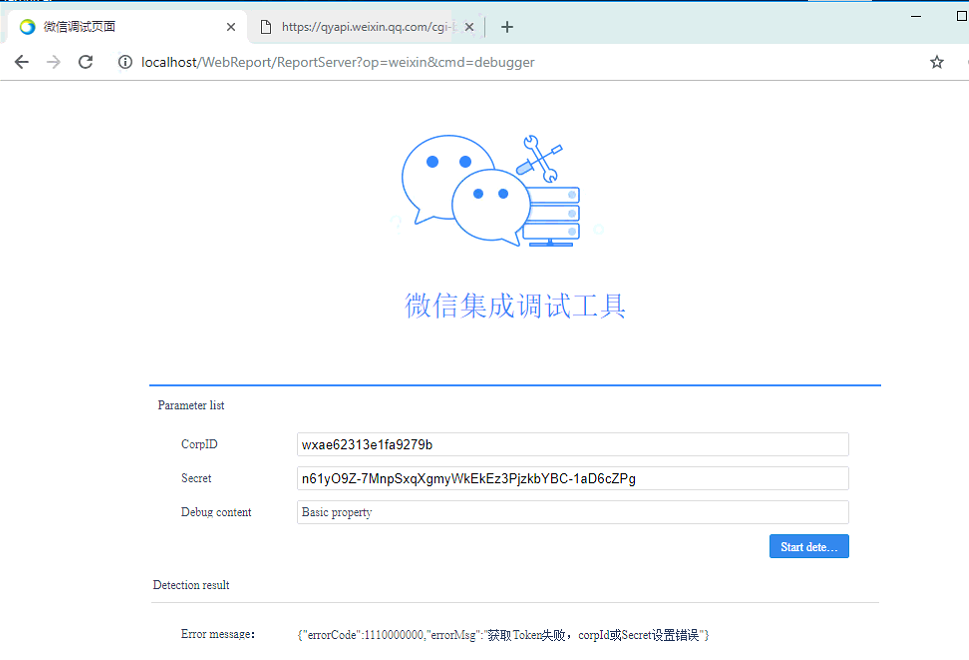This screenshot has height=660, width=969.
Task: Open the Debug content dropdown
Action: point(572,512)
